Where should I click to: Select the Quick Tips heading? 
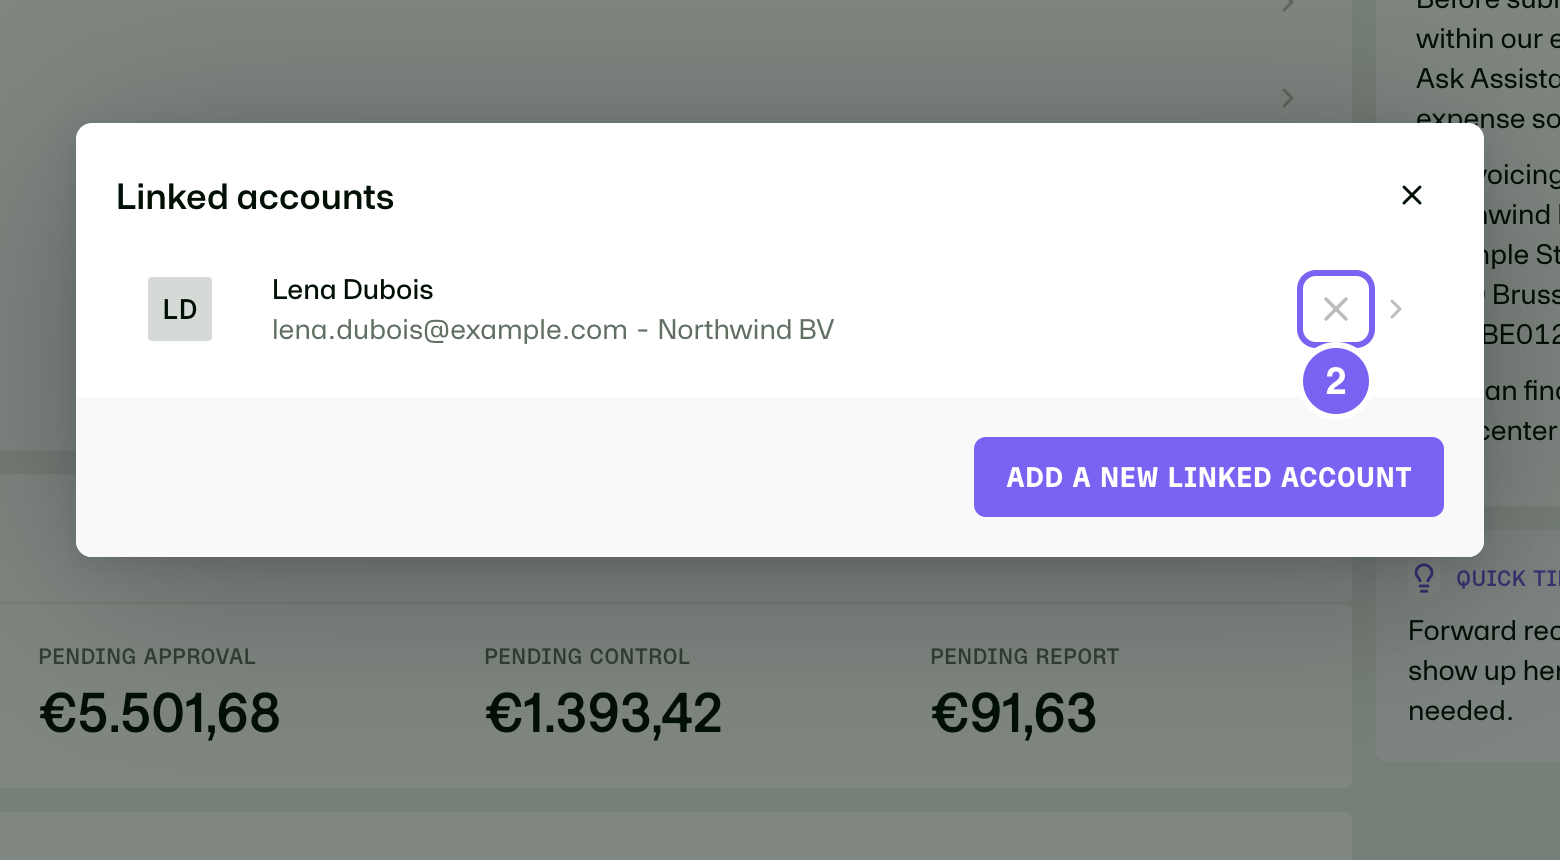(x=1507, y=579)
